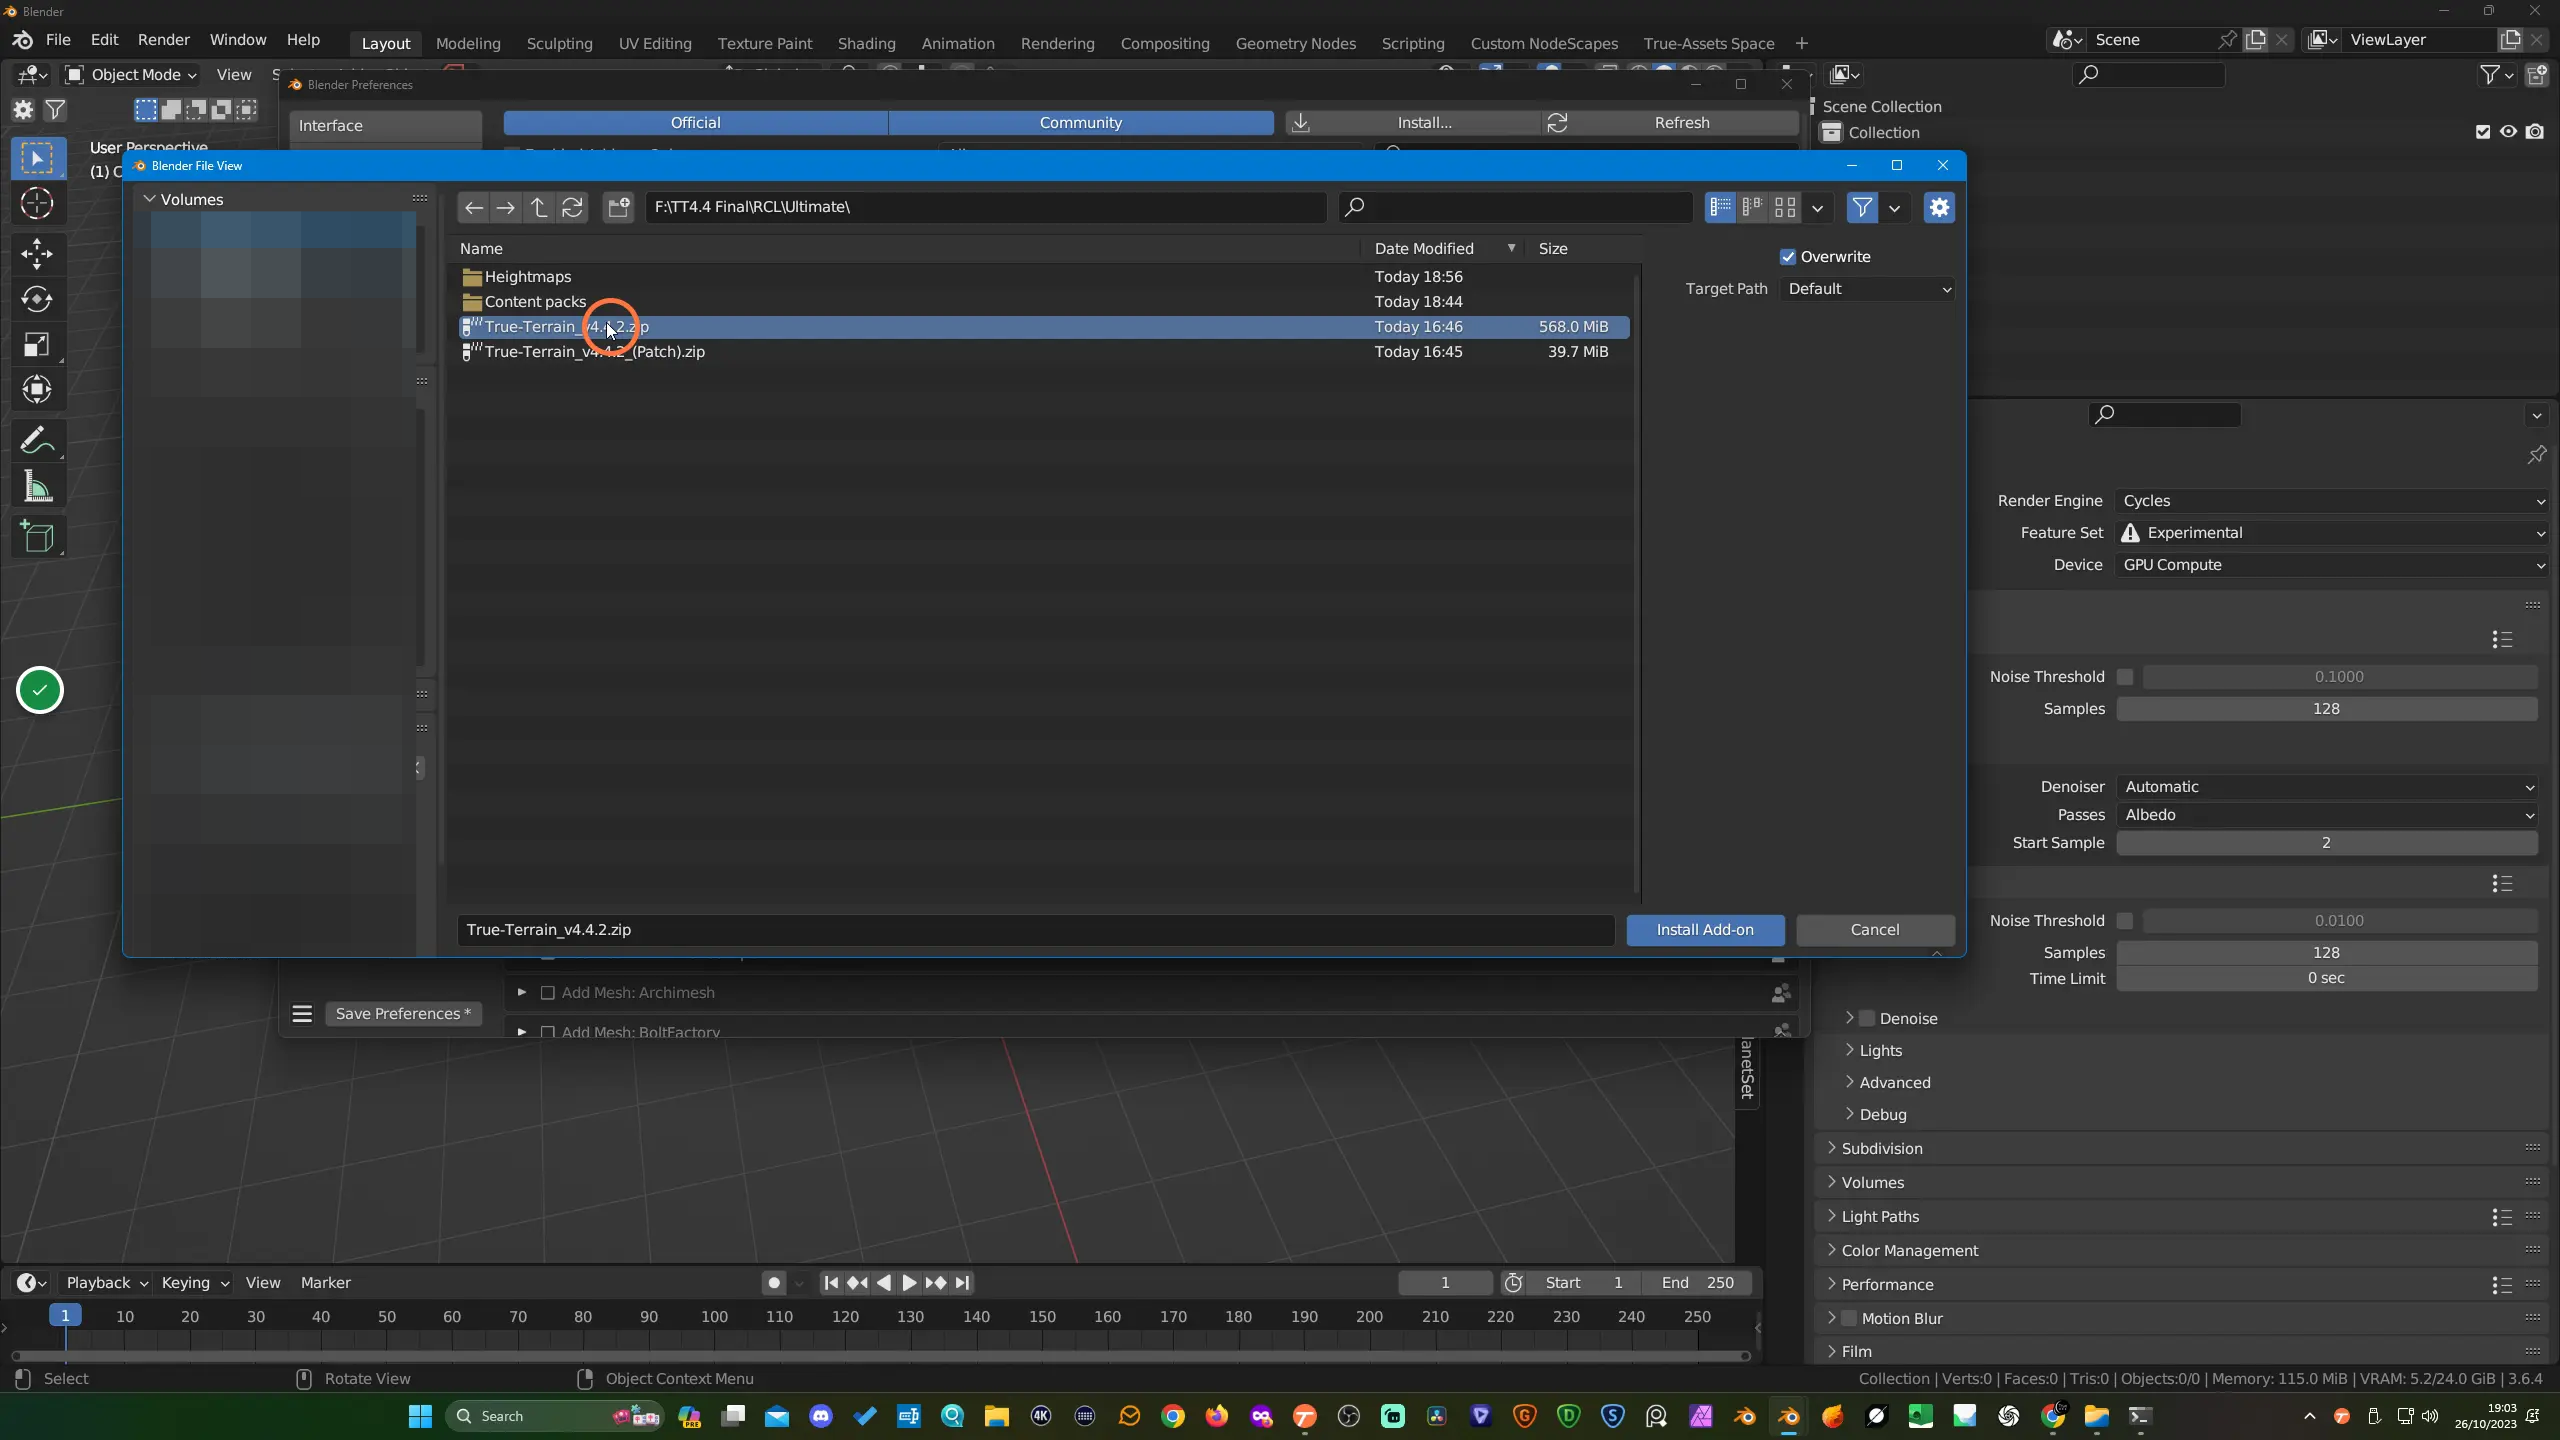Go forward in file browser history
The width and height of the screenshot is (2560, 1440).
pos(506,207)
